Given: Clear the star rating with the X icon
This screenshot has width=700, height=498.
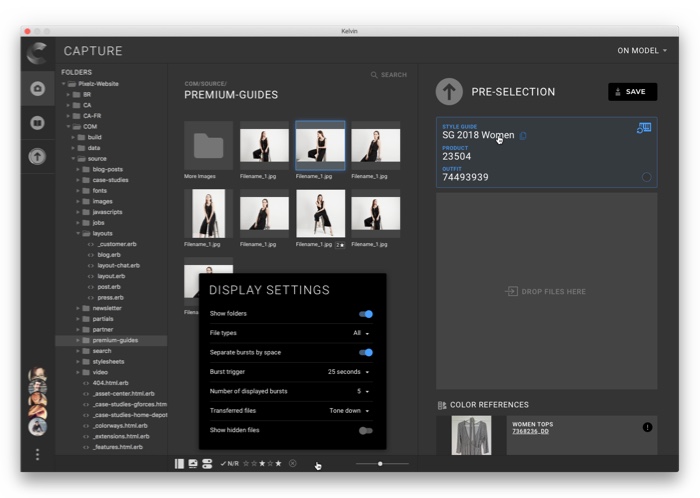Looking at the screenshot, I should coord(292,464).
